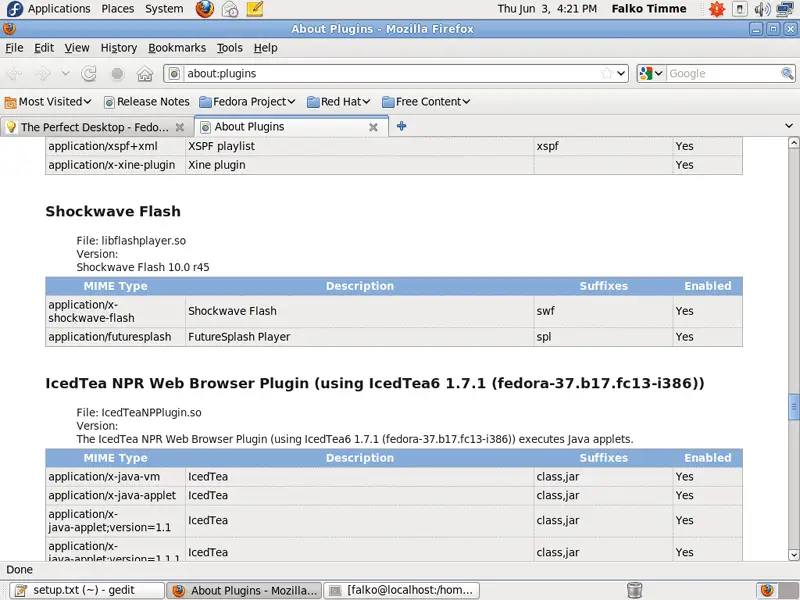Click the clock showing Thu Jun 3
Viewport: 800px width, 600px height.
547,9
